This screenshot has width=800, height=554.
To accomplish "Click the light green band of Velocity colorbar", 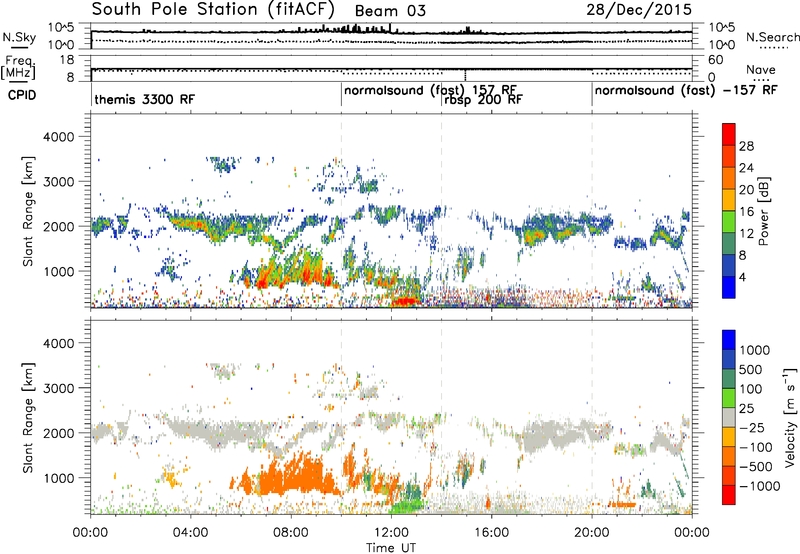I will [x=729, y=398].
